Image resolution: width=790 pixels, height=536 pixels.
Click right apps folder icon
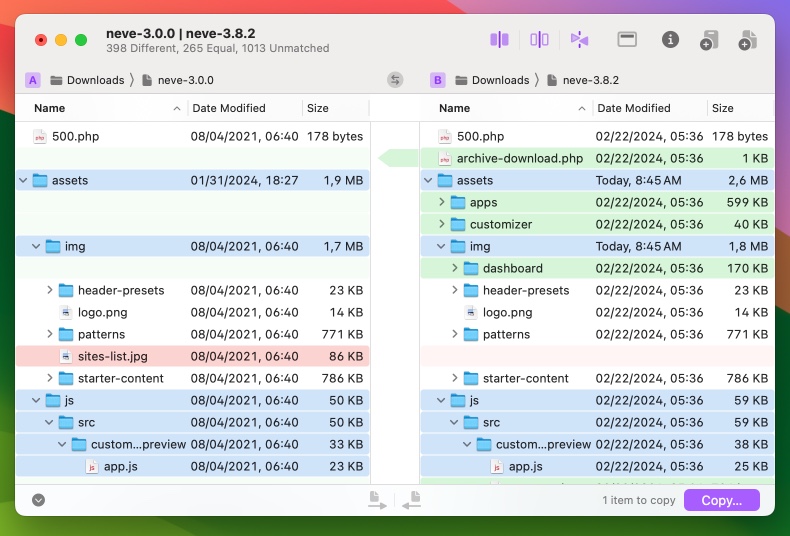[x=458, y=202]
